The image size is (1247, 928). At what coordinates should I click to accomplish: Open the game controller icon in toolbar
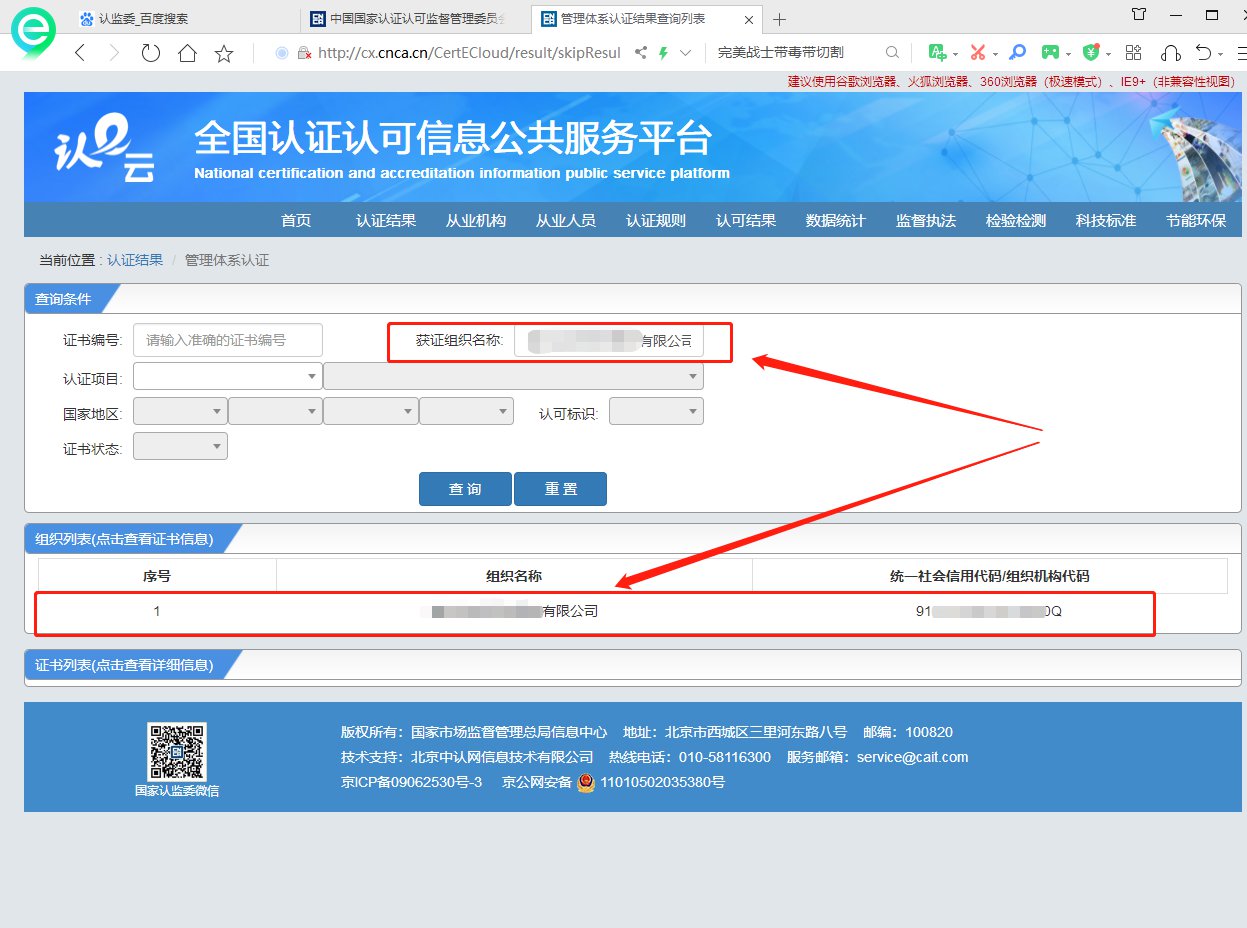tap(1050, 53)
